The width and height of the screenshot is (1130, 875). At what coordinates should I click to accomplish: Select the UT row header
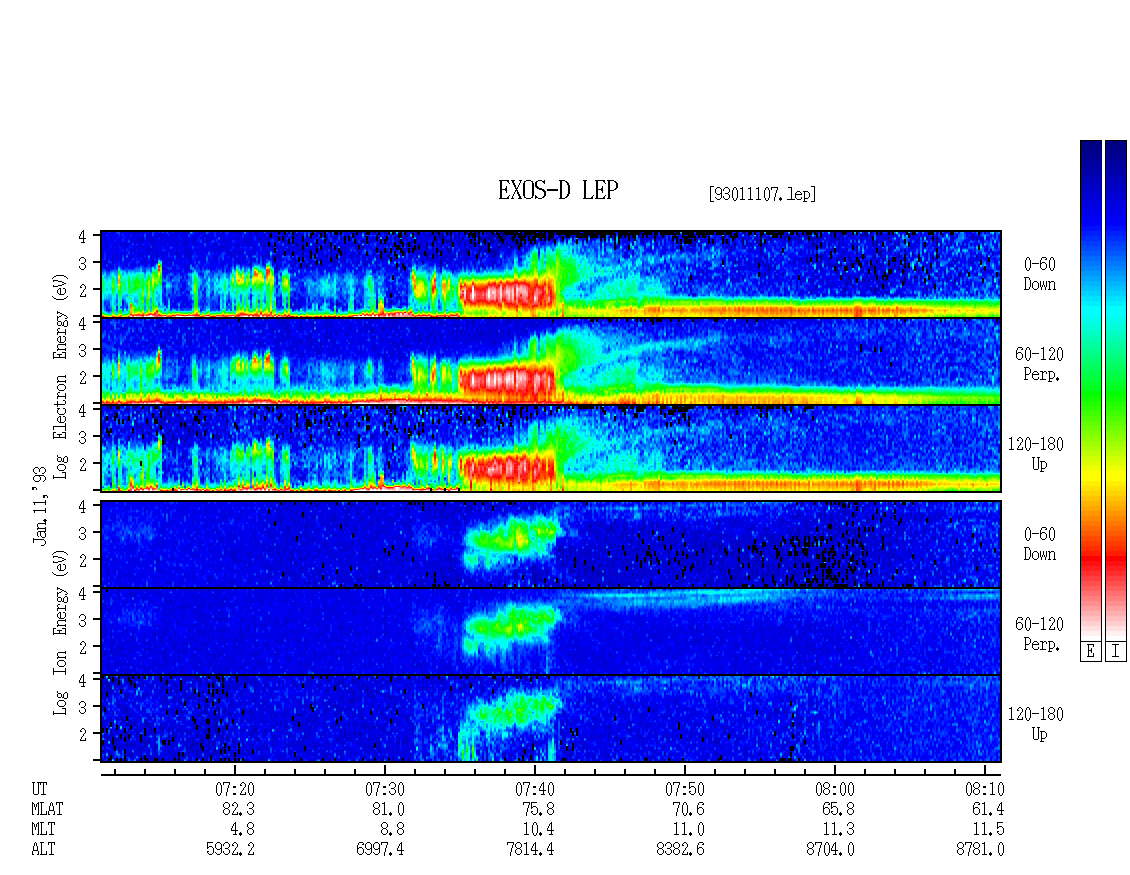point(39,789)
